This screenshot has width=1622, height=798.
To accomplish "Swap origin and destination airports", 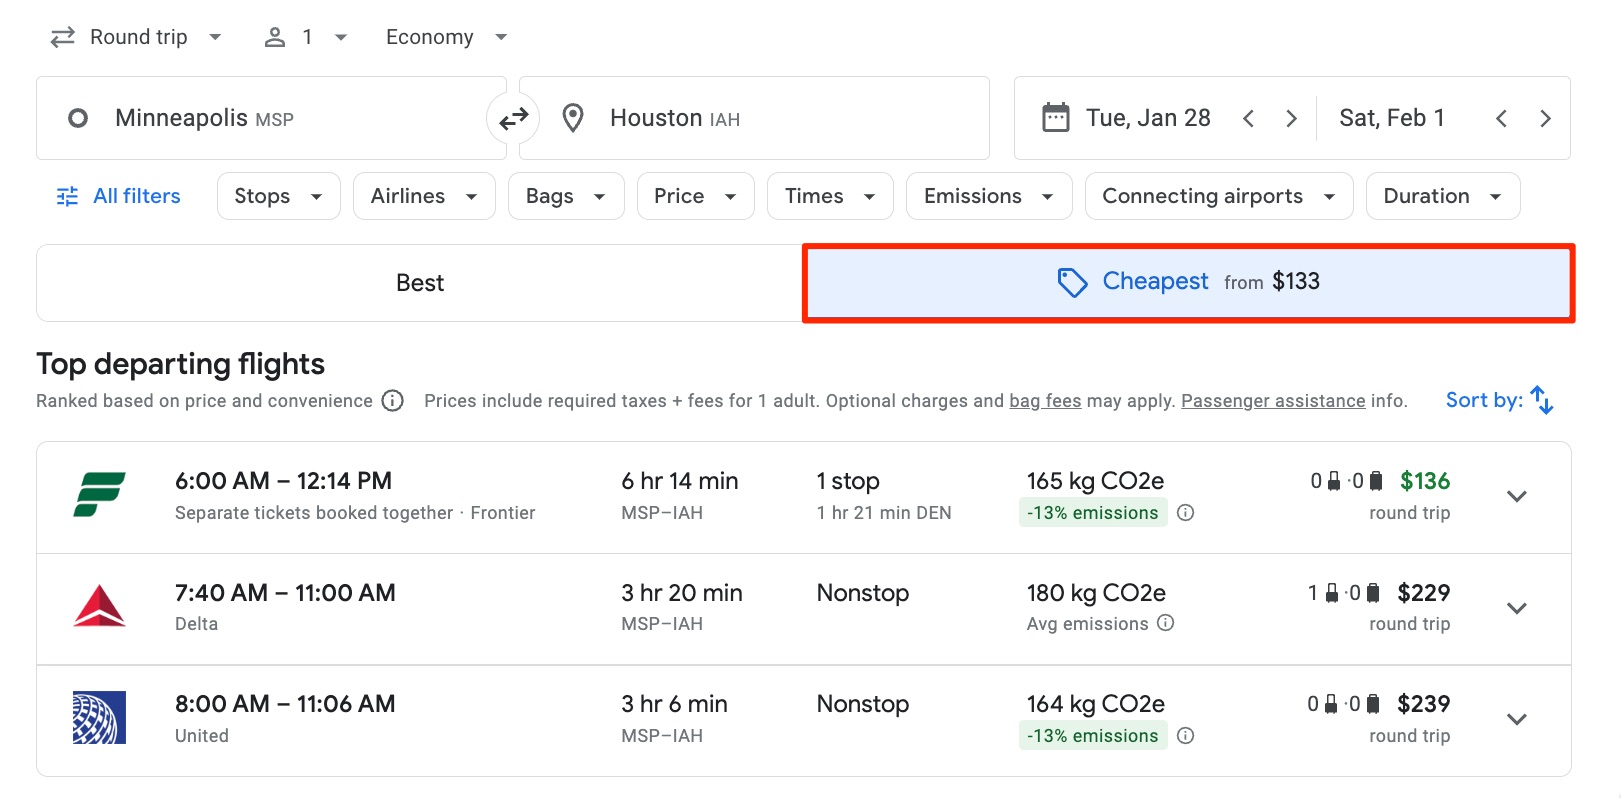I will click(x=514, y=119).
